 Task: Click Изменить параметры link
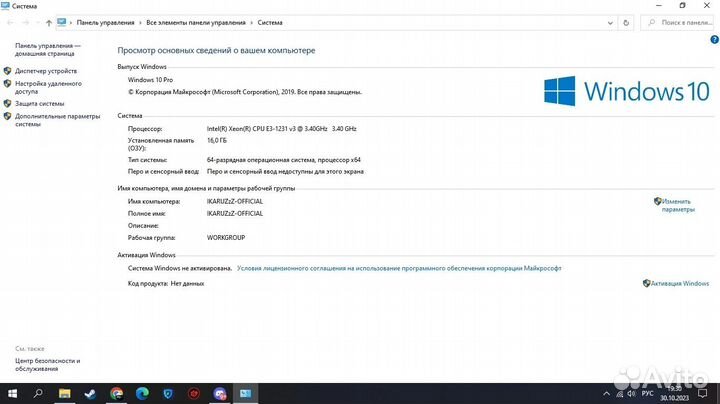click(x=678, y=205)
